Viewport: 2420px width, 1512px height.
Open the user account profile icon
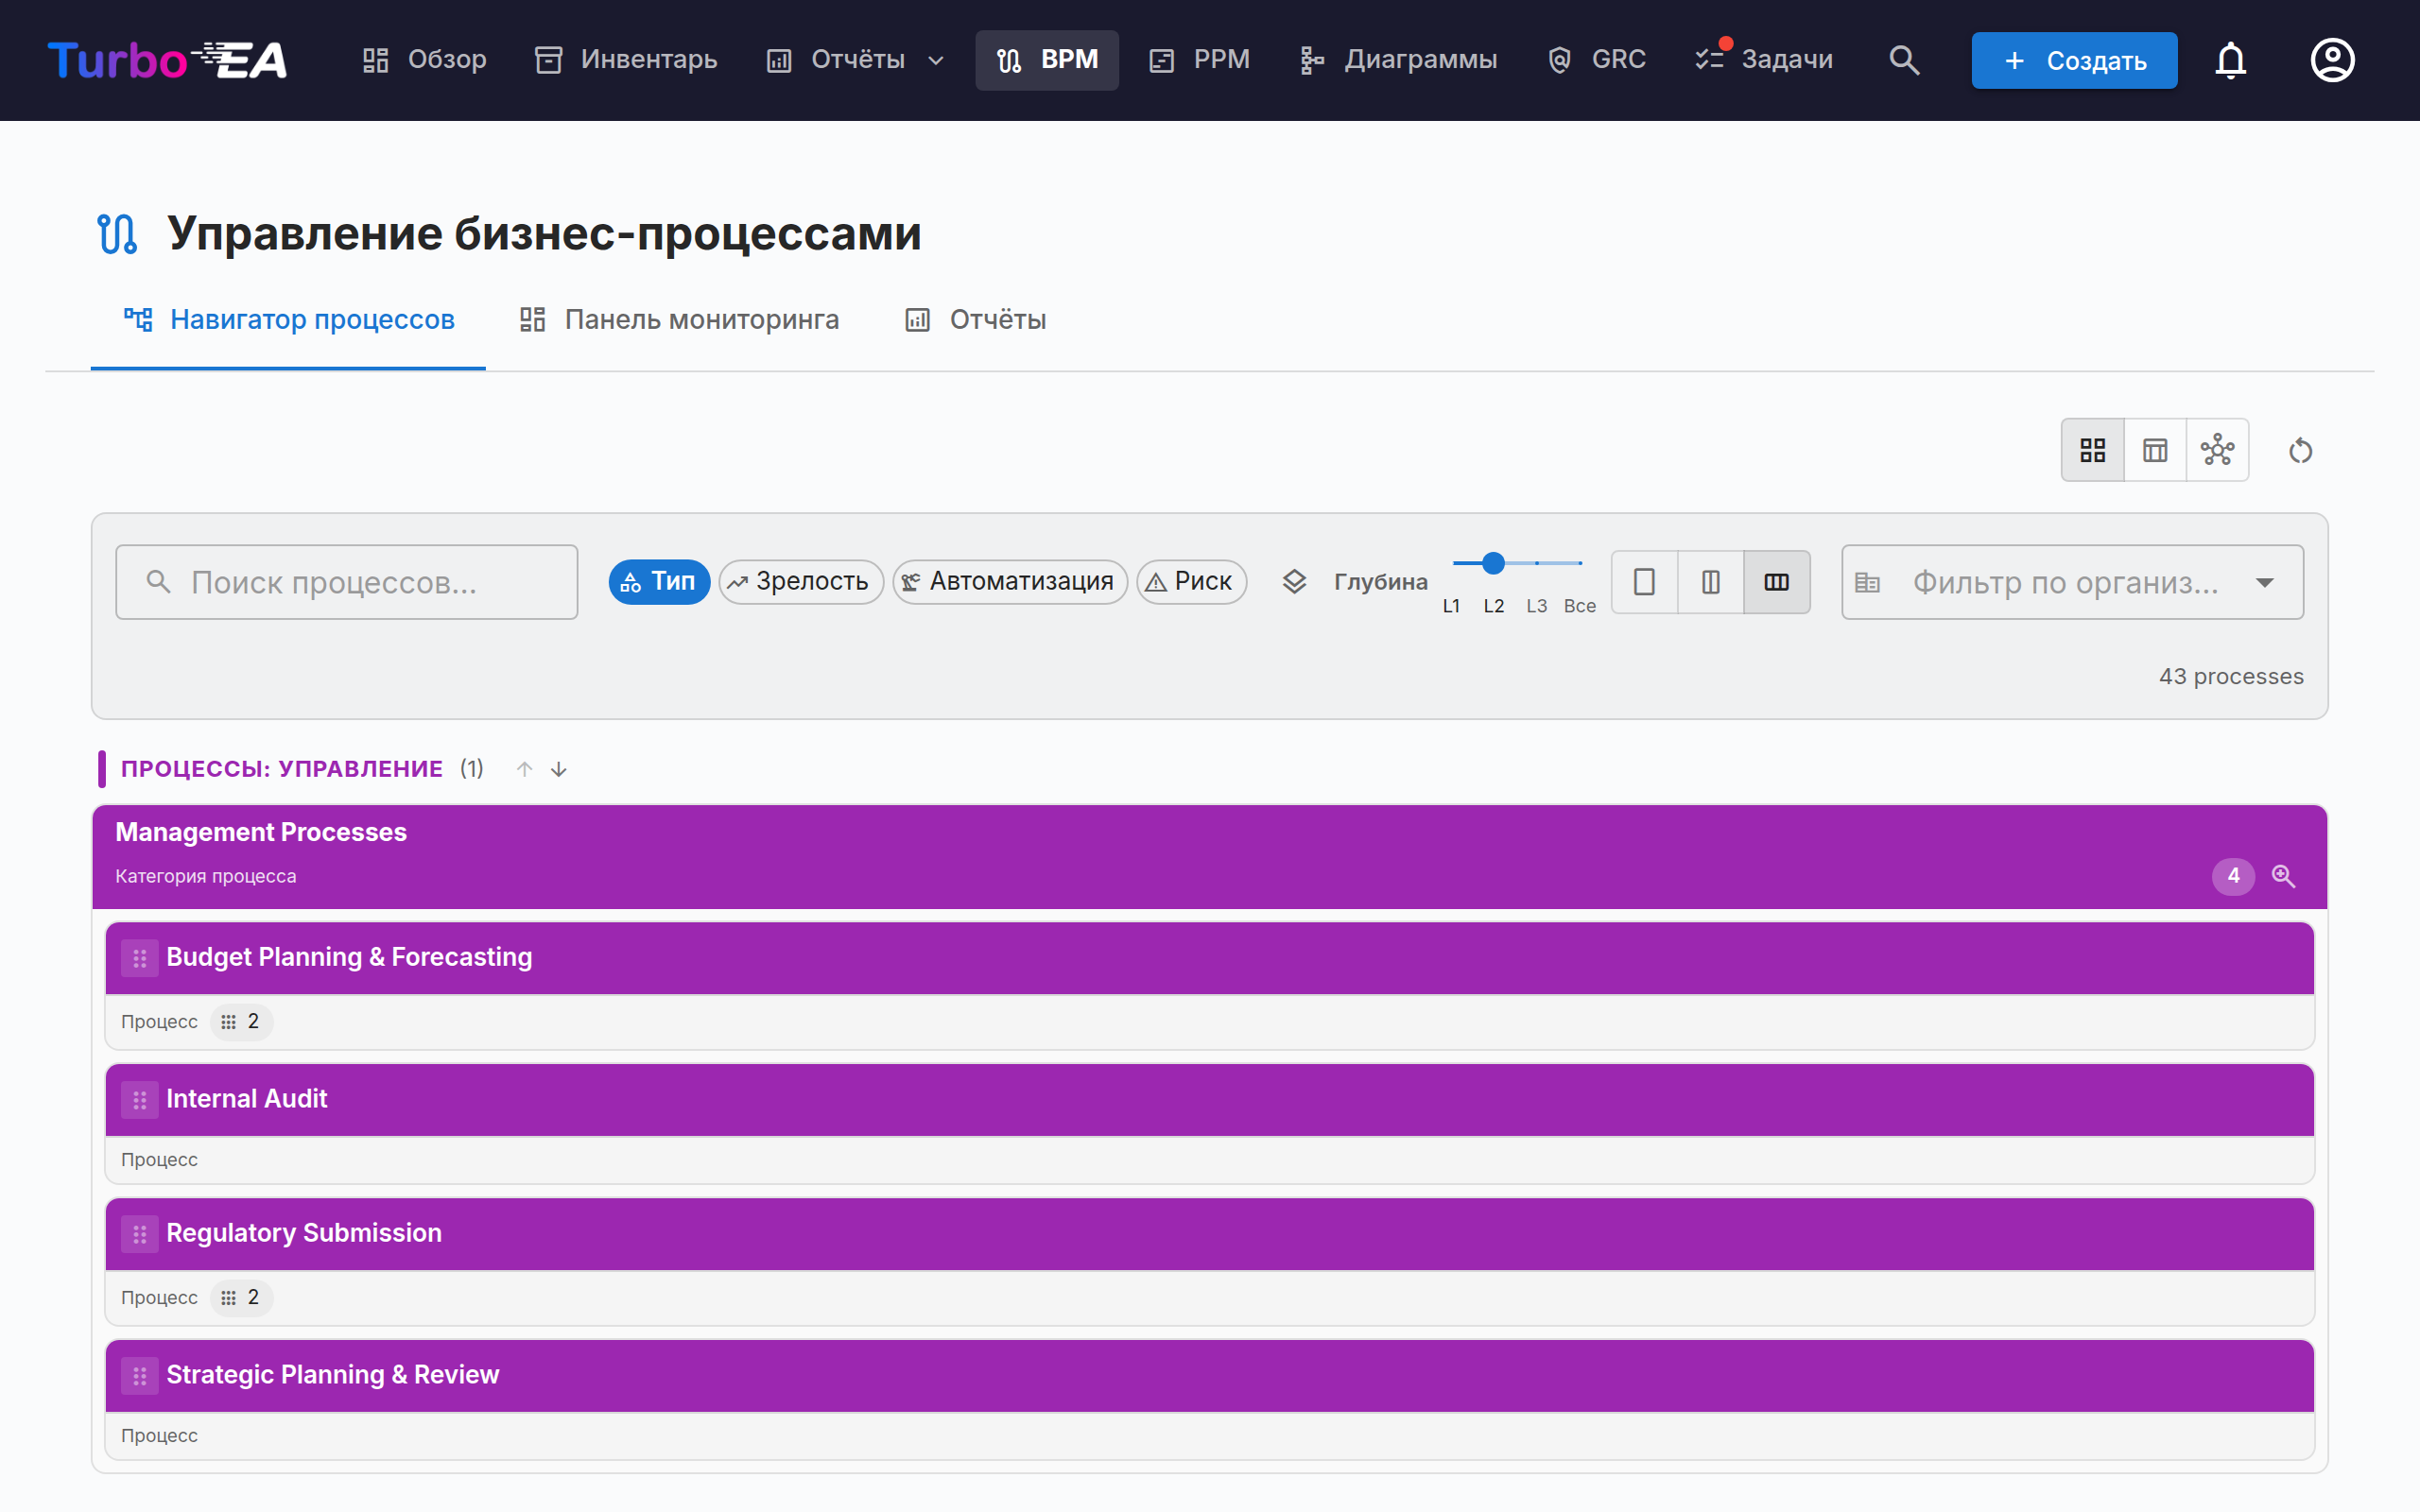tap(2332, 60)
